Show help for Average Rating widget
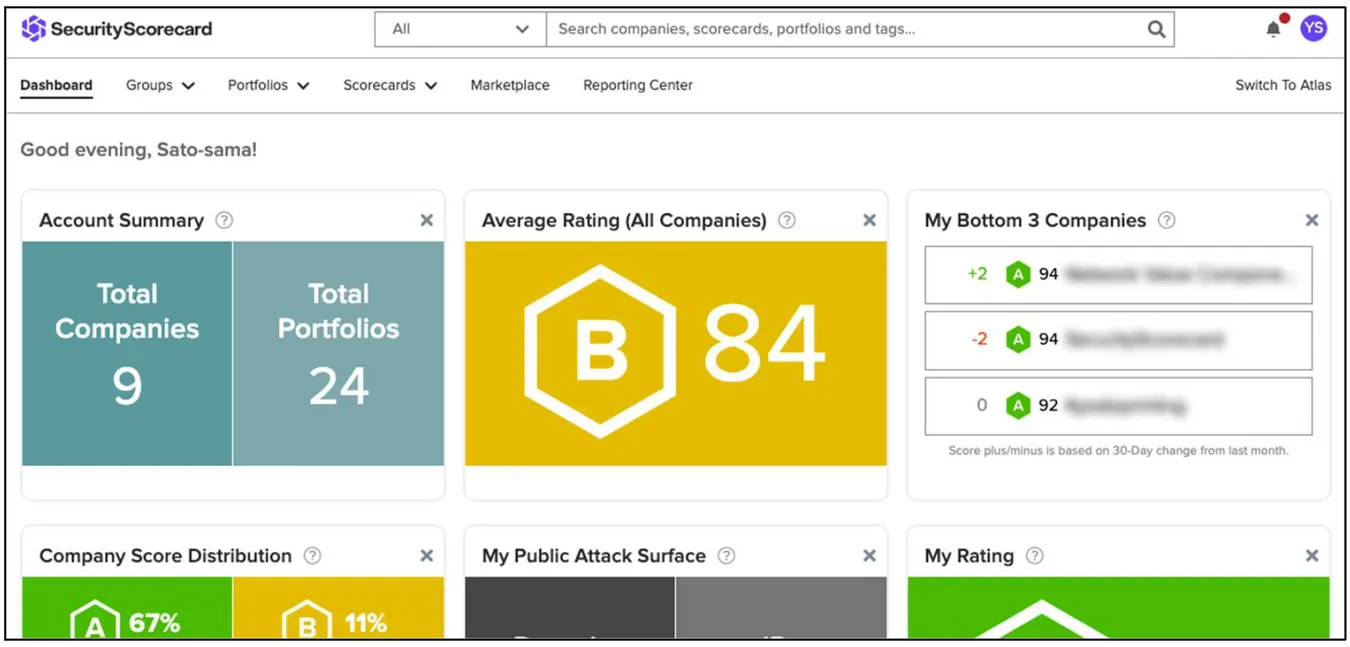Screen dimensions: 1350x647 pyautogui.click(x=787, y=220)
